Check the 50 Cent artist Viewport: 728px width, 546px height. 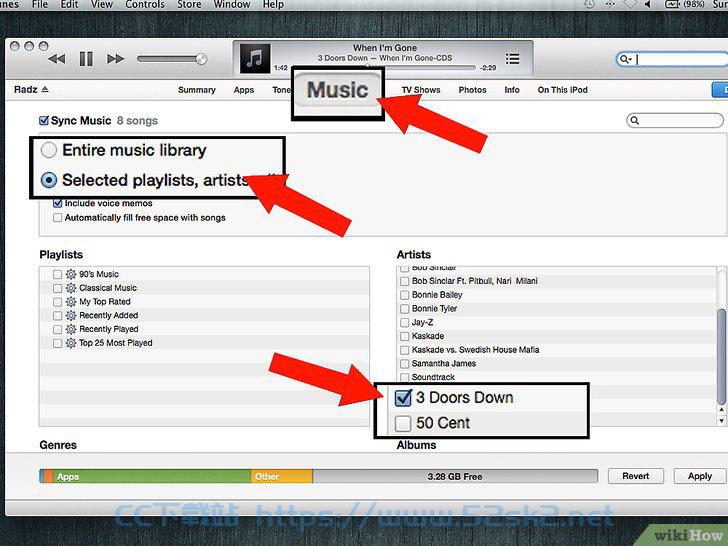click(403, 423)
